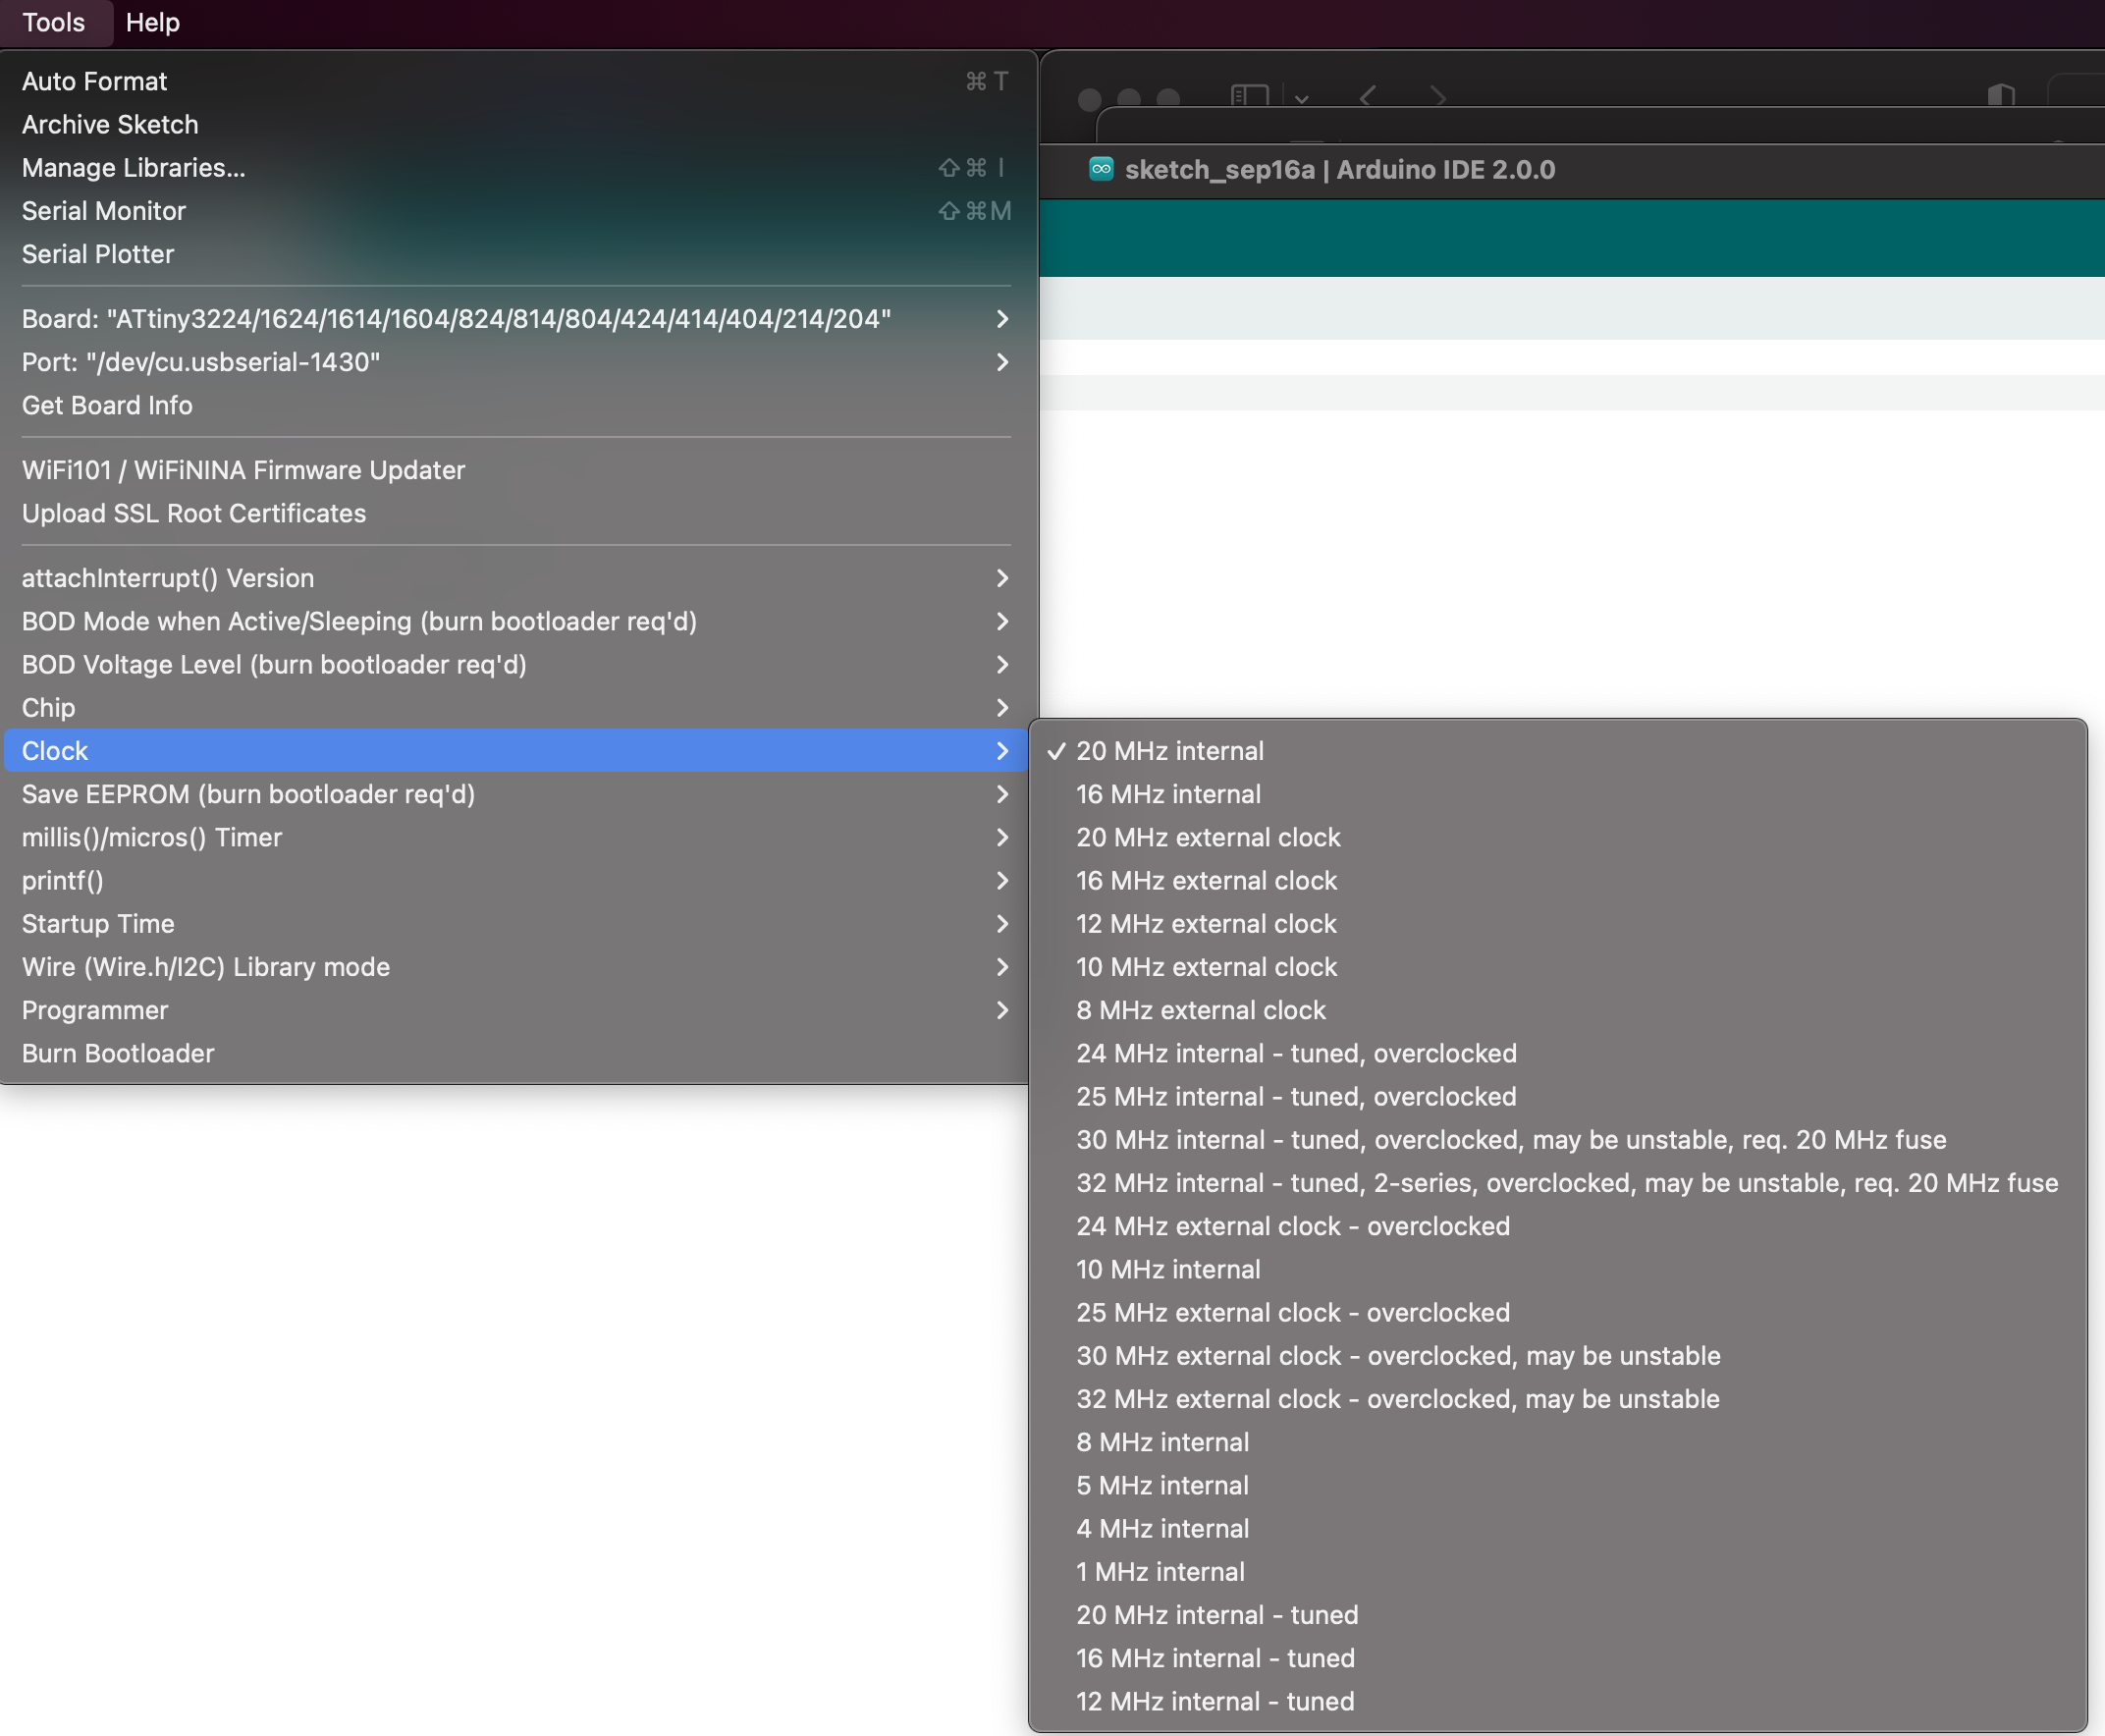Open the Serial Plotter
This screenshot has height=1736, width=2105.
pos(516,253)
